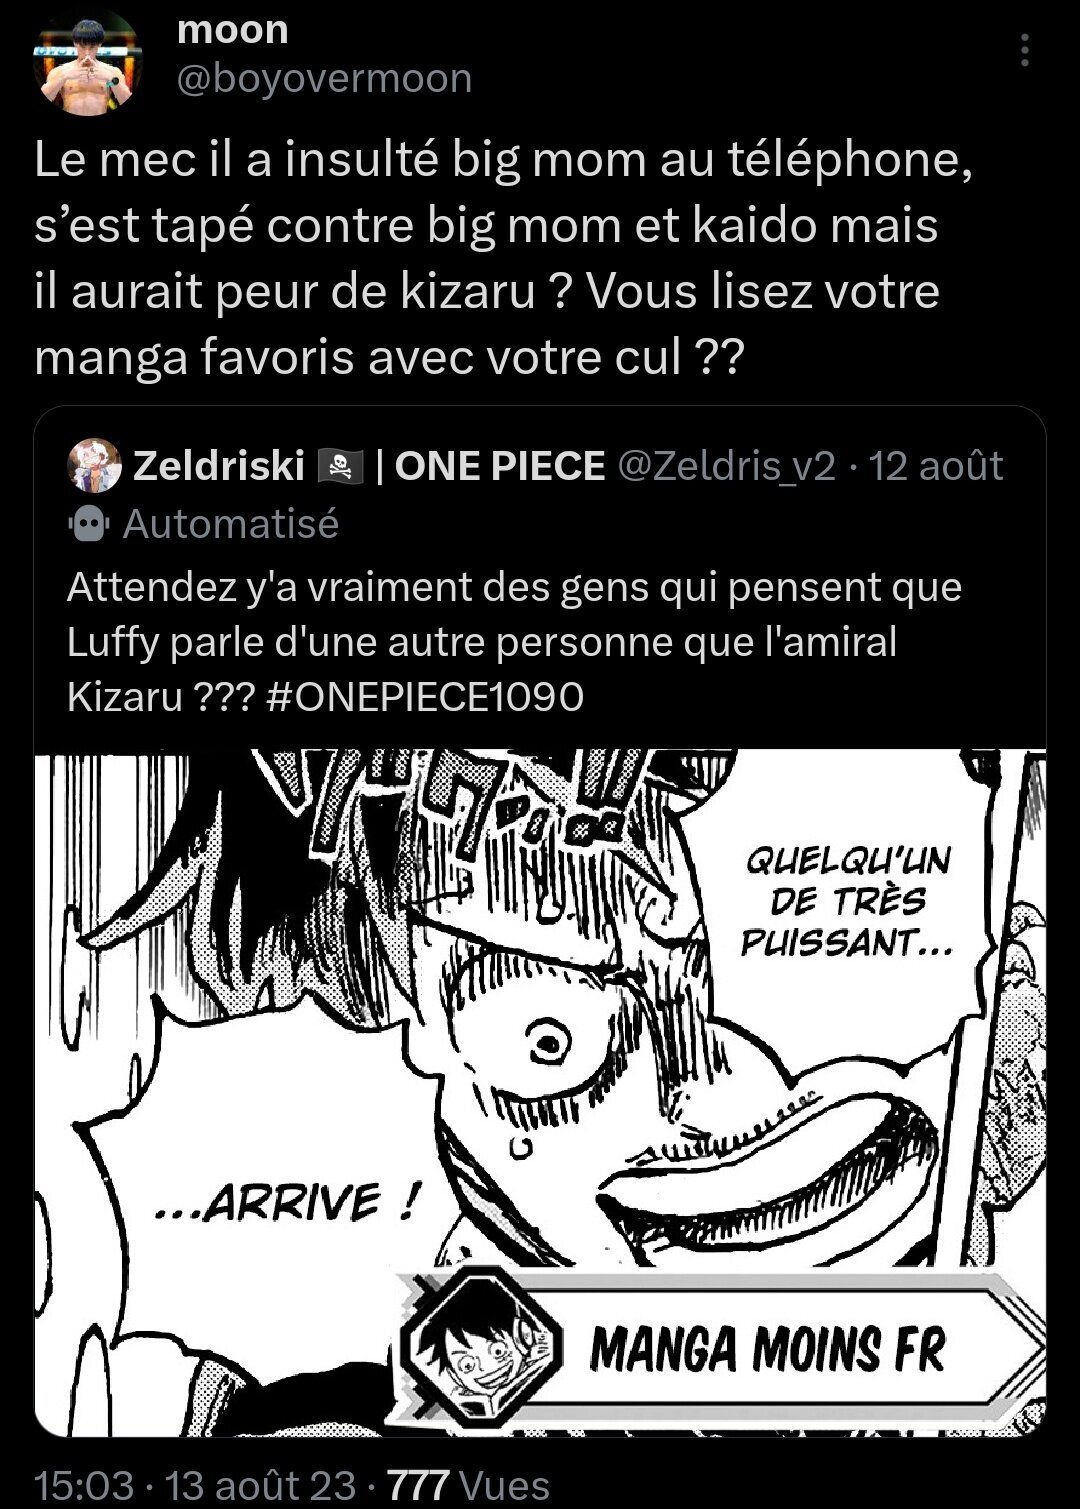Click the QUELQU'UN DE TRÈS PUISSANT speech bubble

(x=845, y=900)
